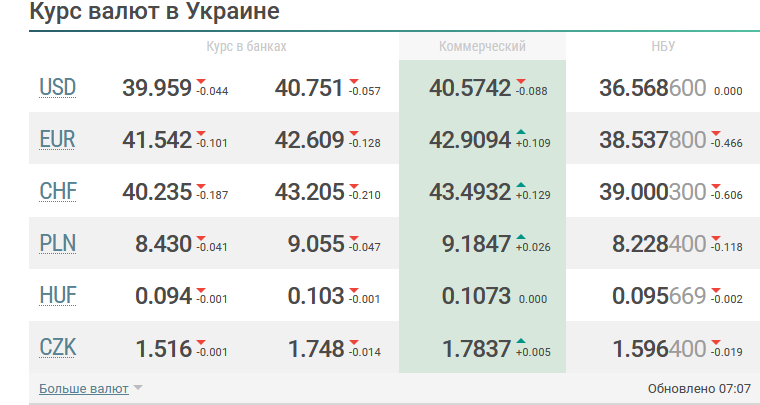760x405 pixels.
Task: Open the EUR currency link
Action: (x=57, y=140)
